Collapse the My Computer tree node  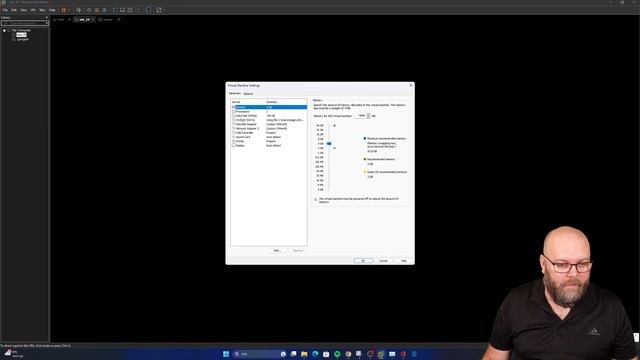pyautogui.click(x=4, y=30)
